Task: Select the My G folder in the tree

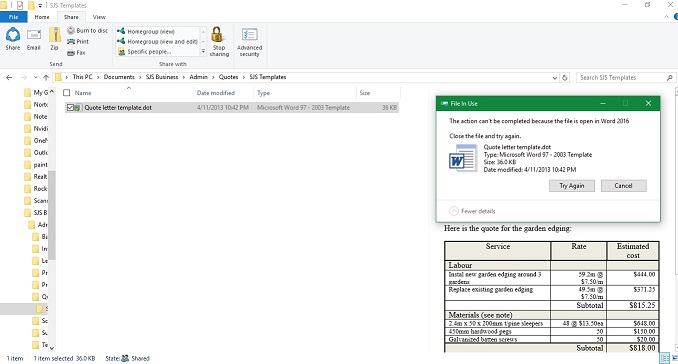Action: [36, 93]
